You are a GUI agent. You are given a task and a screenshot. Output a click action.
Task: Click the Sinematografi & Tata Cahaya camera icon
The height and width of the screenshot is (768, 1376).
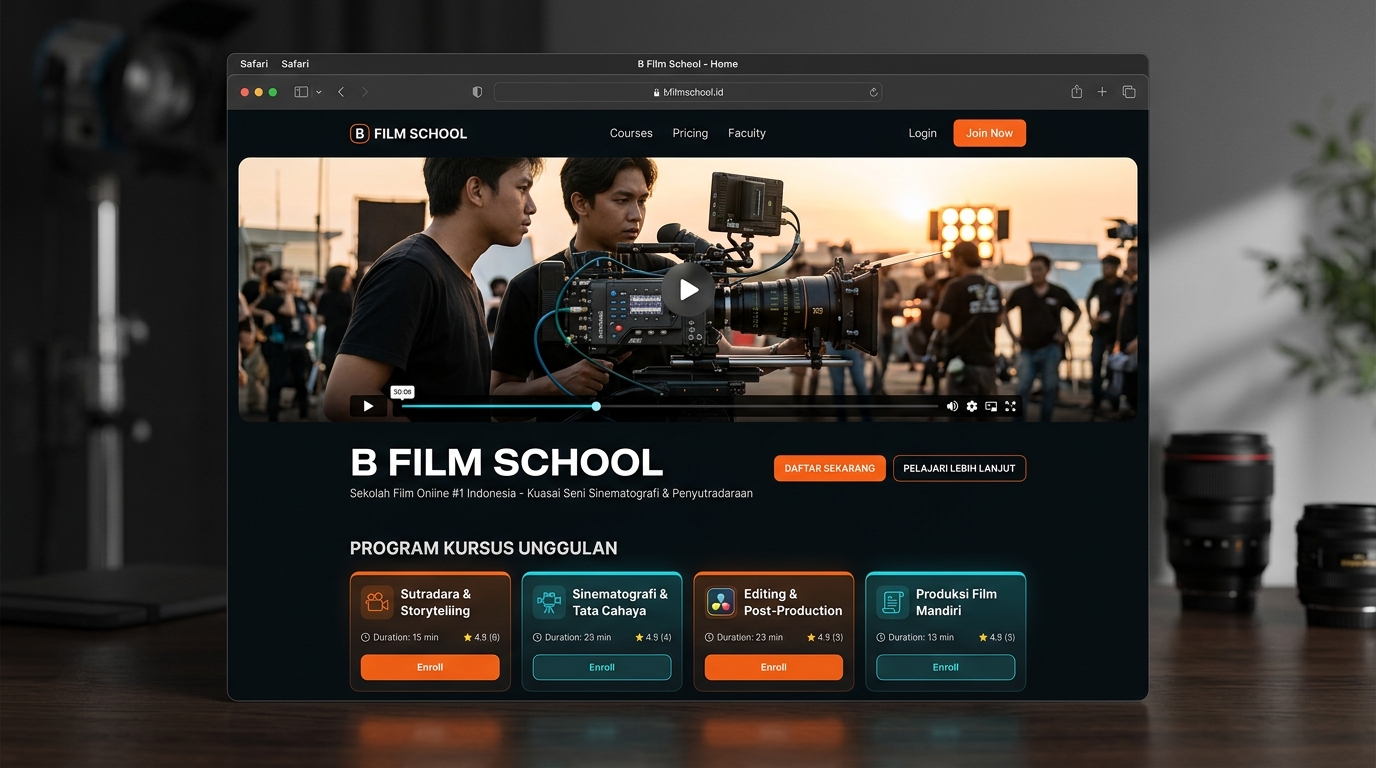pyautogui.click(x=549, y=602)
